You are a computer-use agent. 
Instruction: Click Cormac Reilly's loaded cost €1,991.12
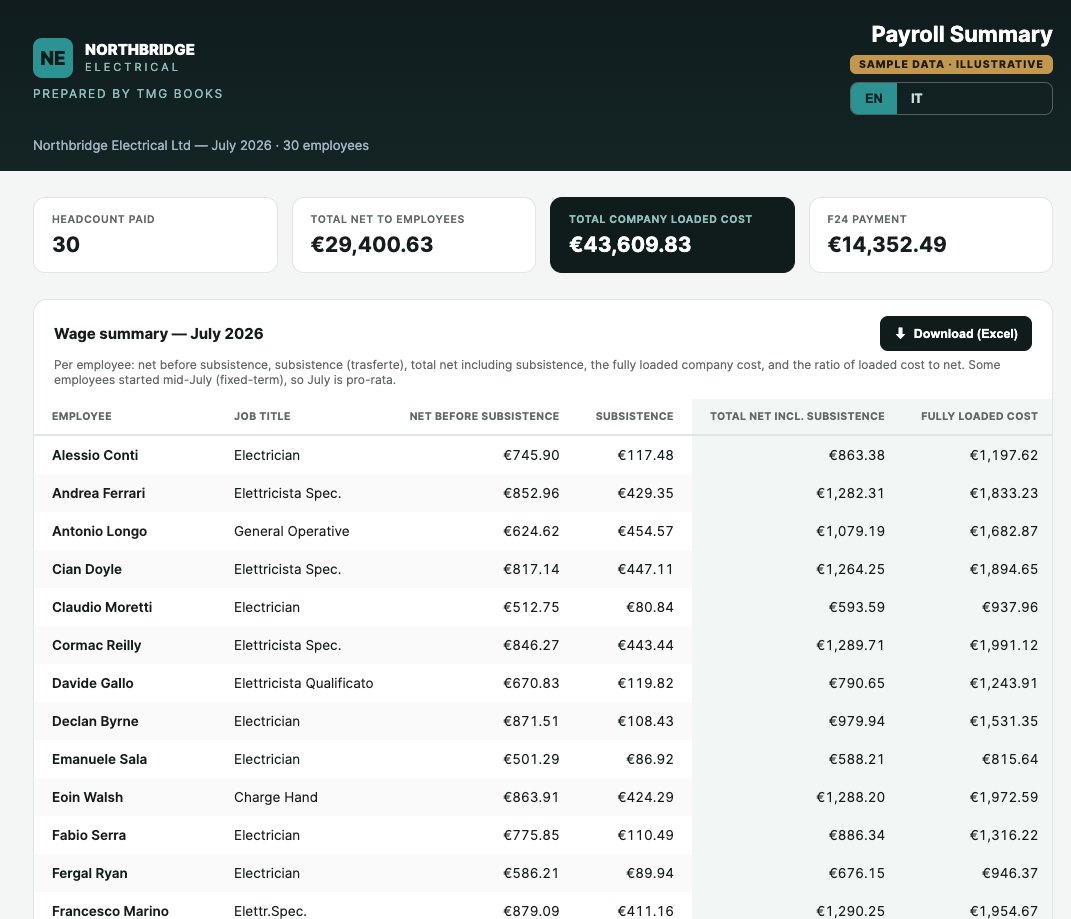1003,645
